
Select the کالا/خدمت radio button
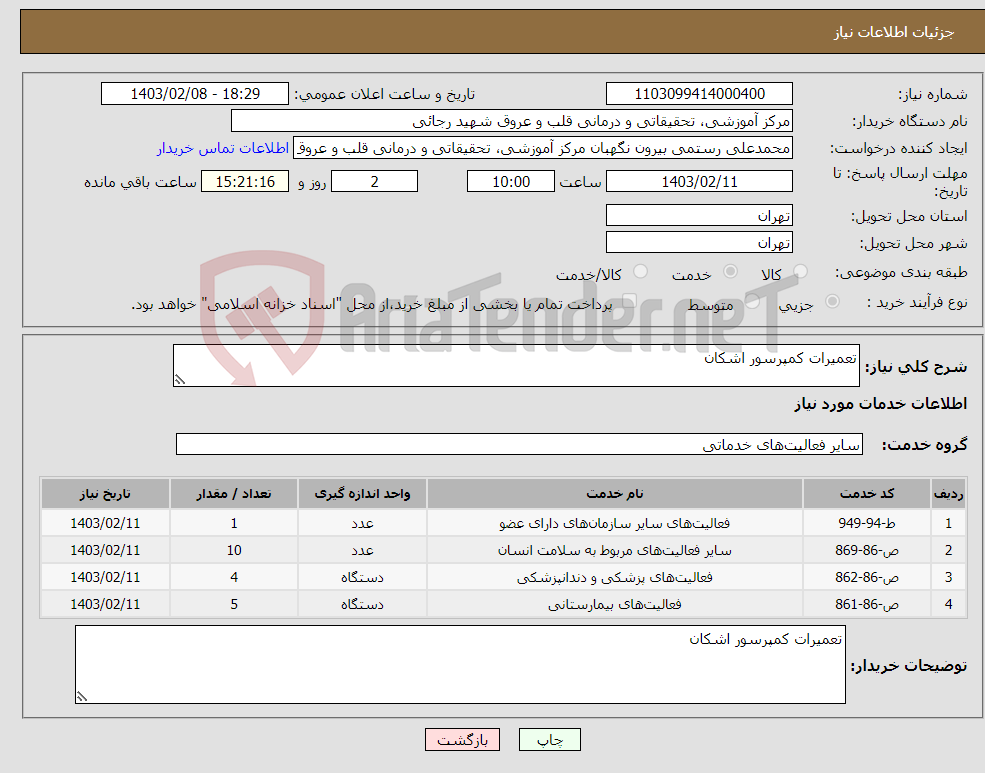click(640, 272)
